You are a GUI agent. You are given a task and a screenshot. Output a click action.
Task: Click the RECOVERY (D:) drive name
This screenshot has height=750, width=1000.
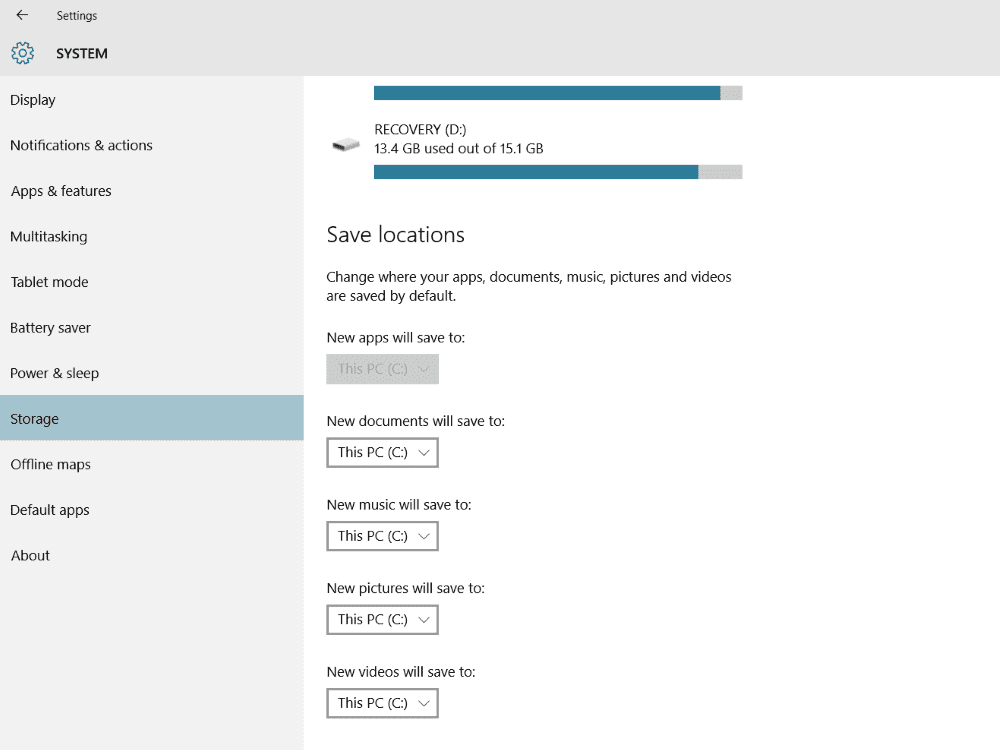pos(420,129)
